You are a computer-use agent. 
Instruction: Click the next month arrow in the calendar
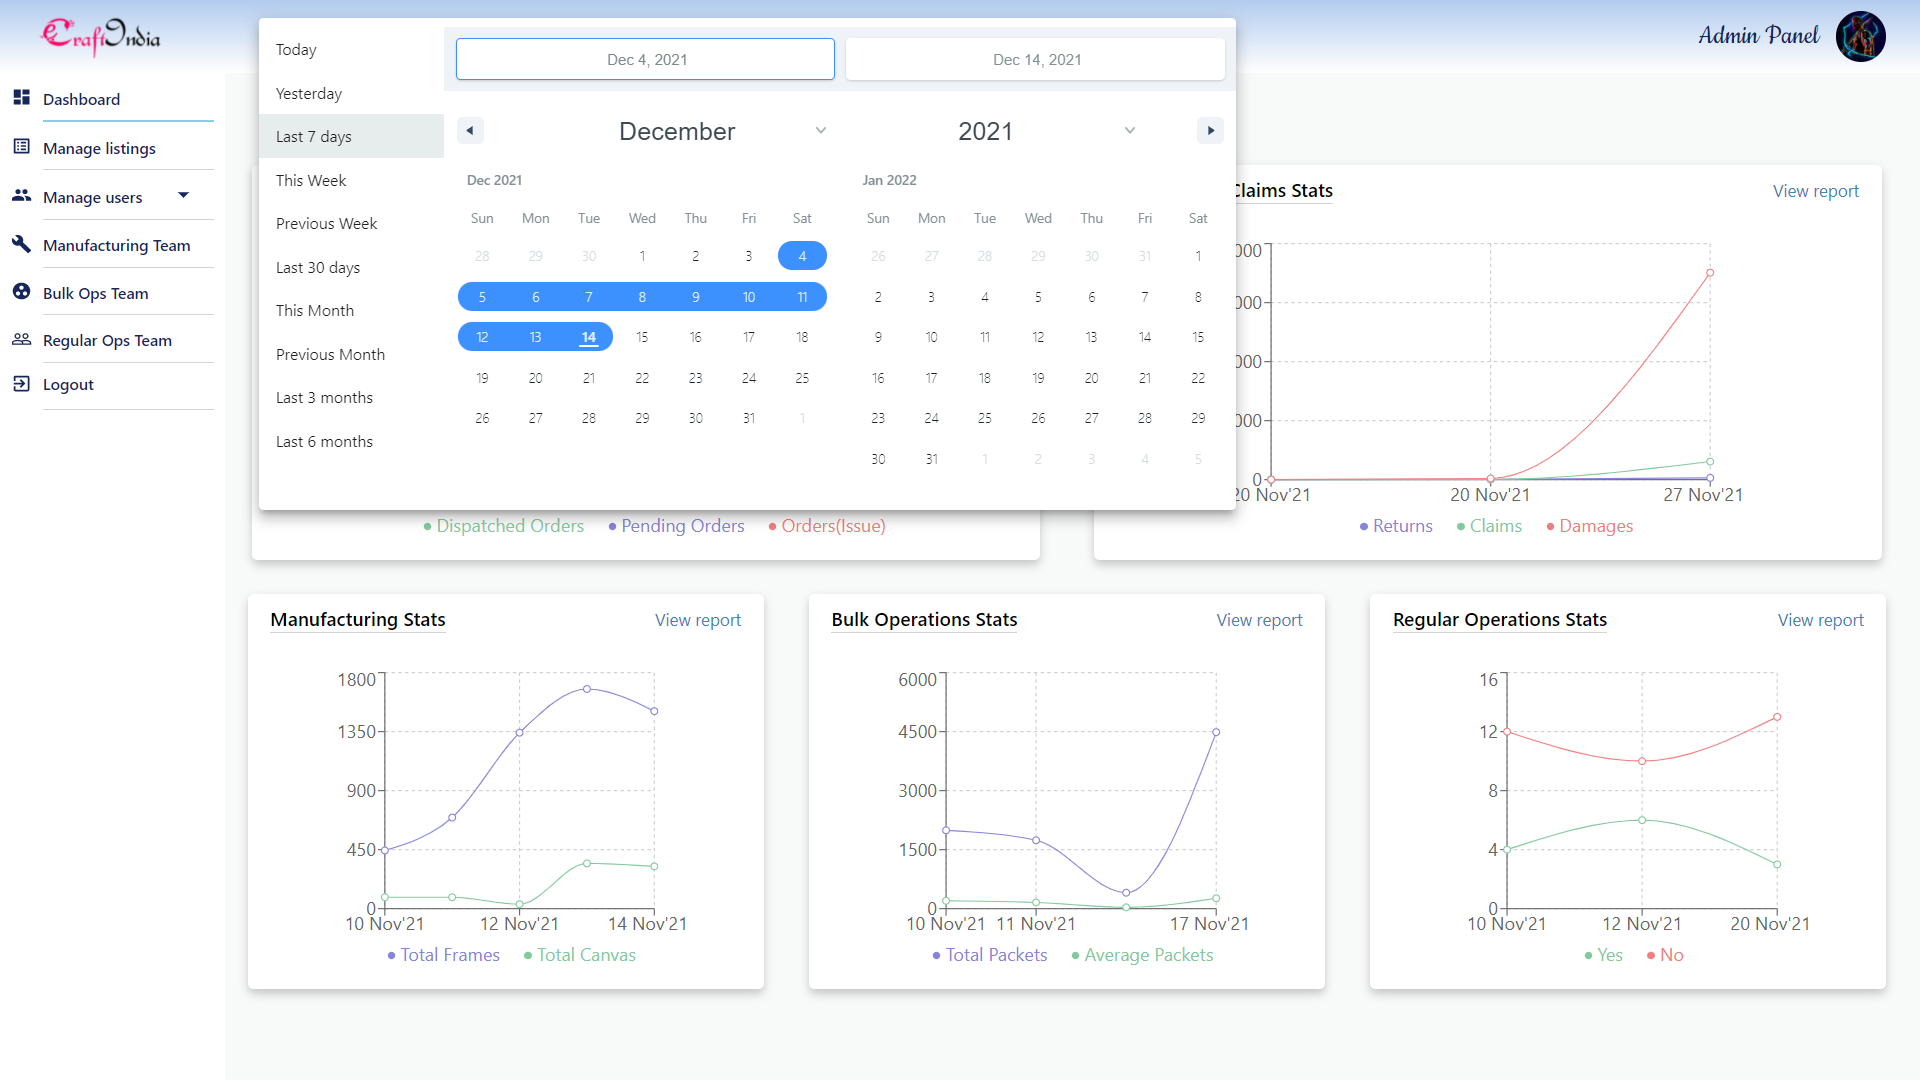click(1210, 130)
